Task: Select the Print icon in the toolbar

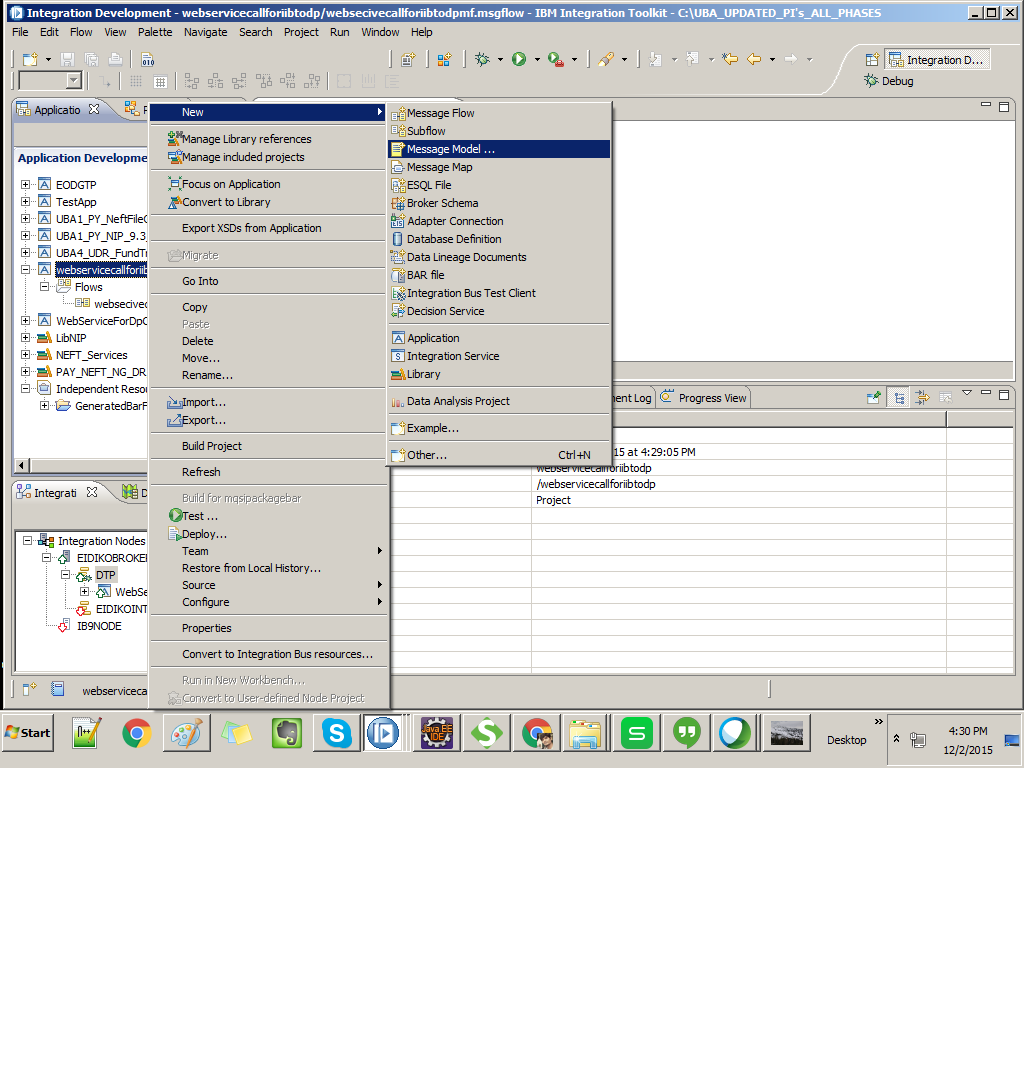Action: [x=114, y=59]
